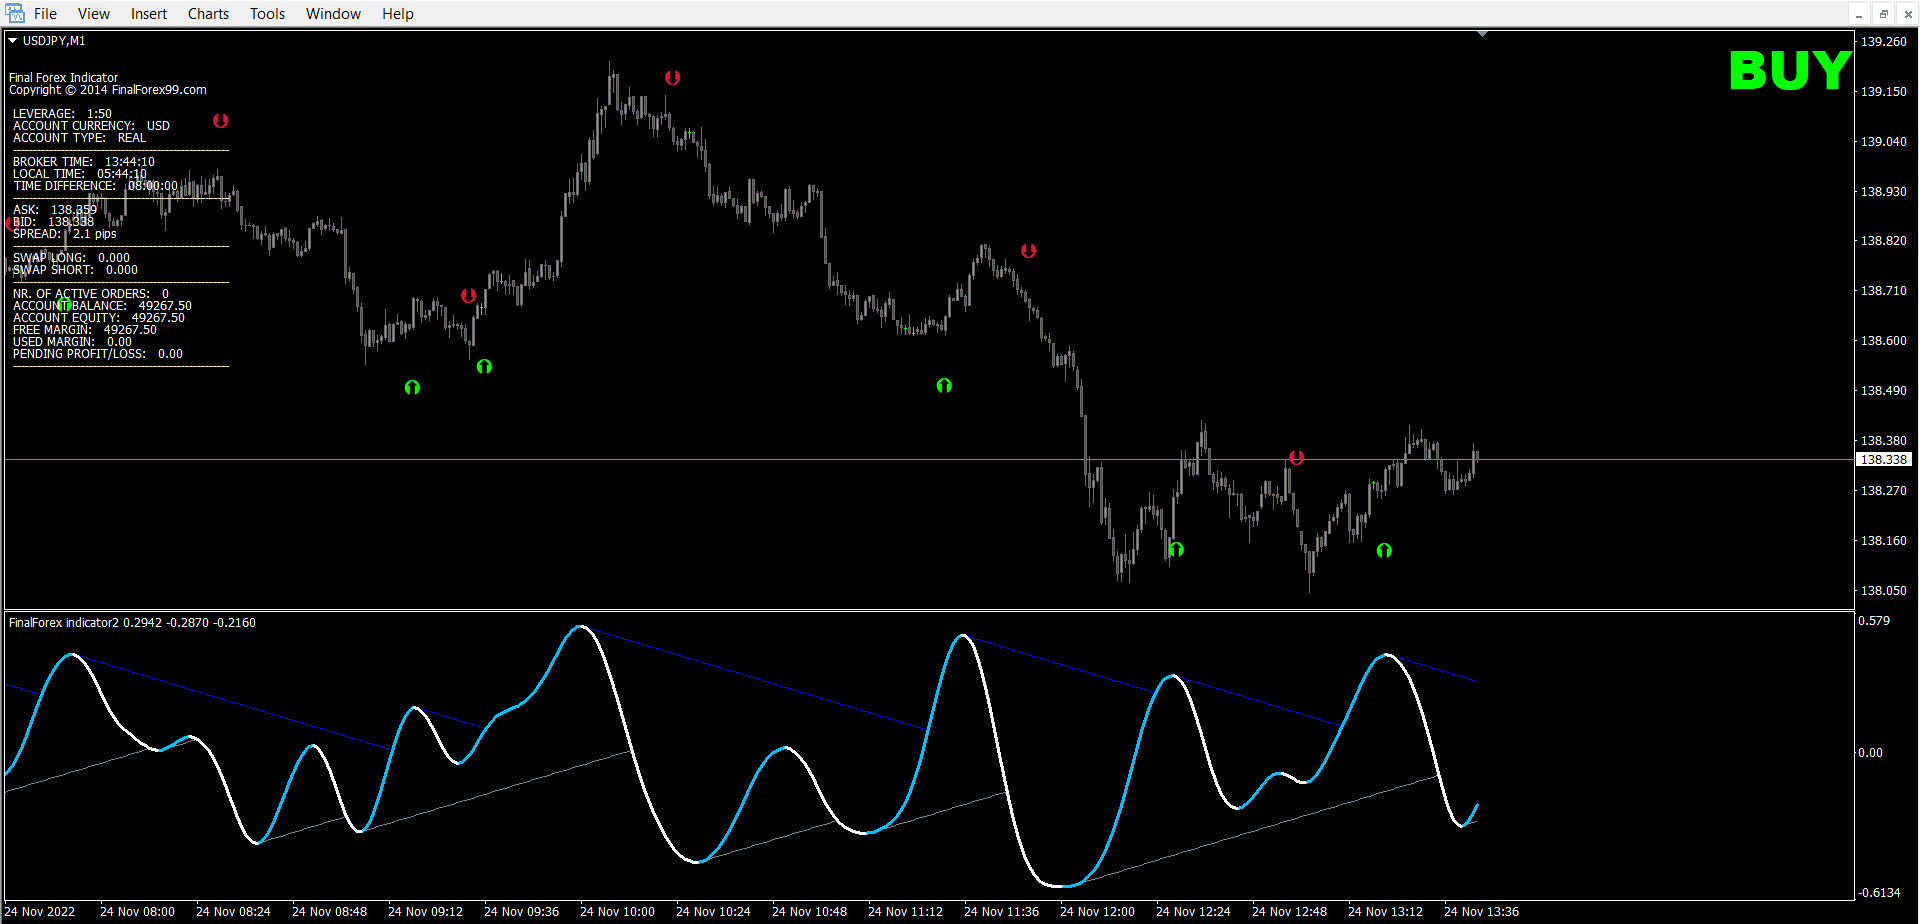
Task: Select the green buy arrow near the 12:00 low
Action: click(1176, 550)
